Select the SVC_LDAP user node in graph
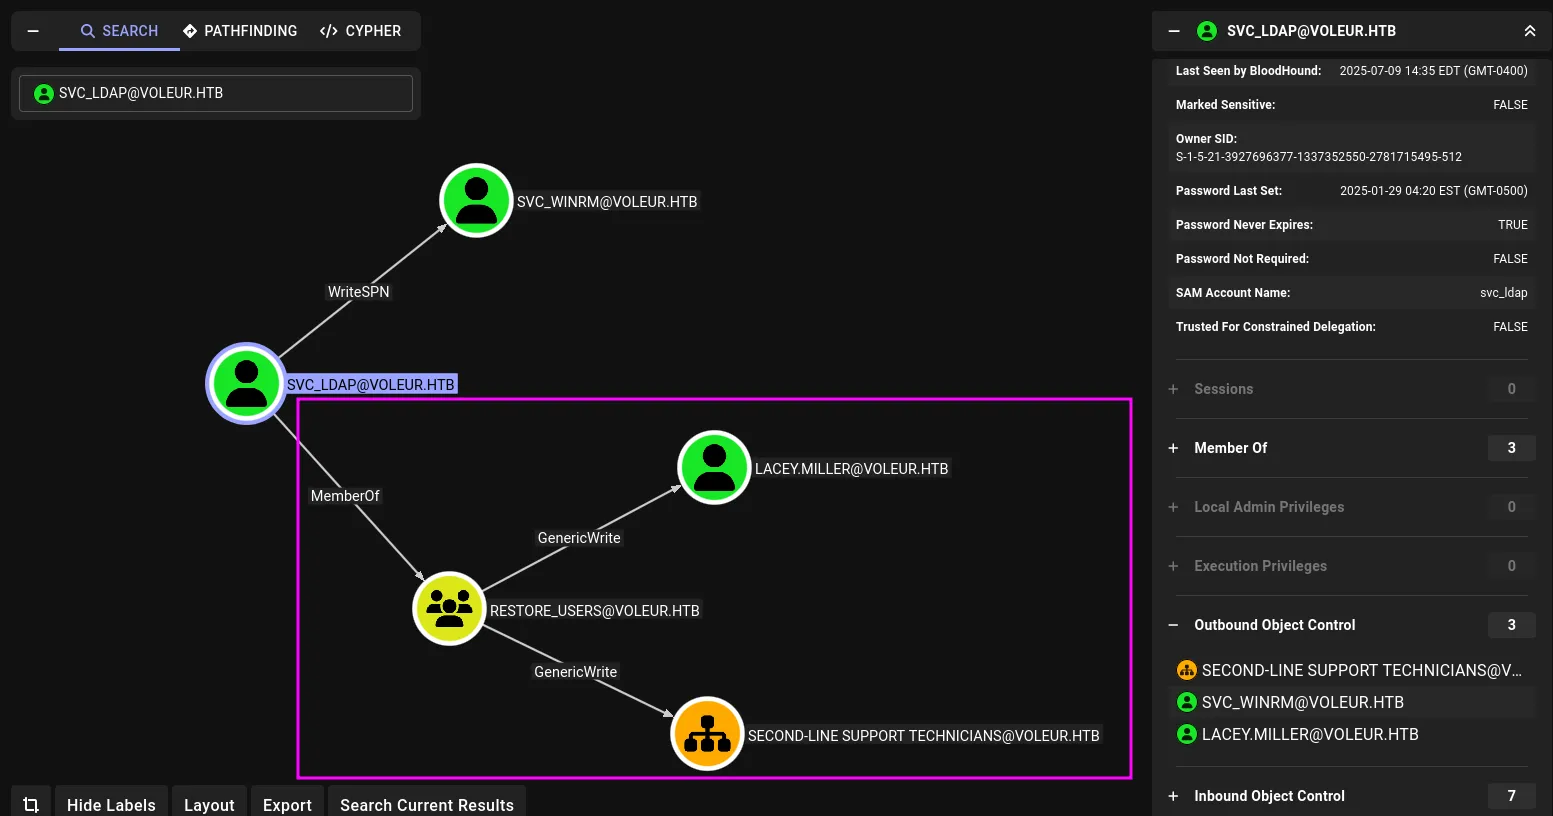Viewport: 1553px width, 816px height. coord(246,383)
